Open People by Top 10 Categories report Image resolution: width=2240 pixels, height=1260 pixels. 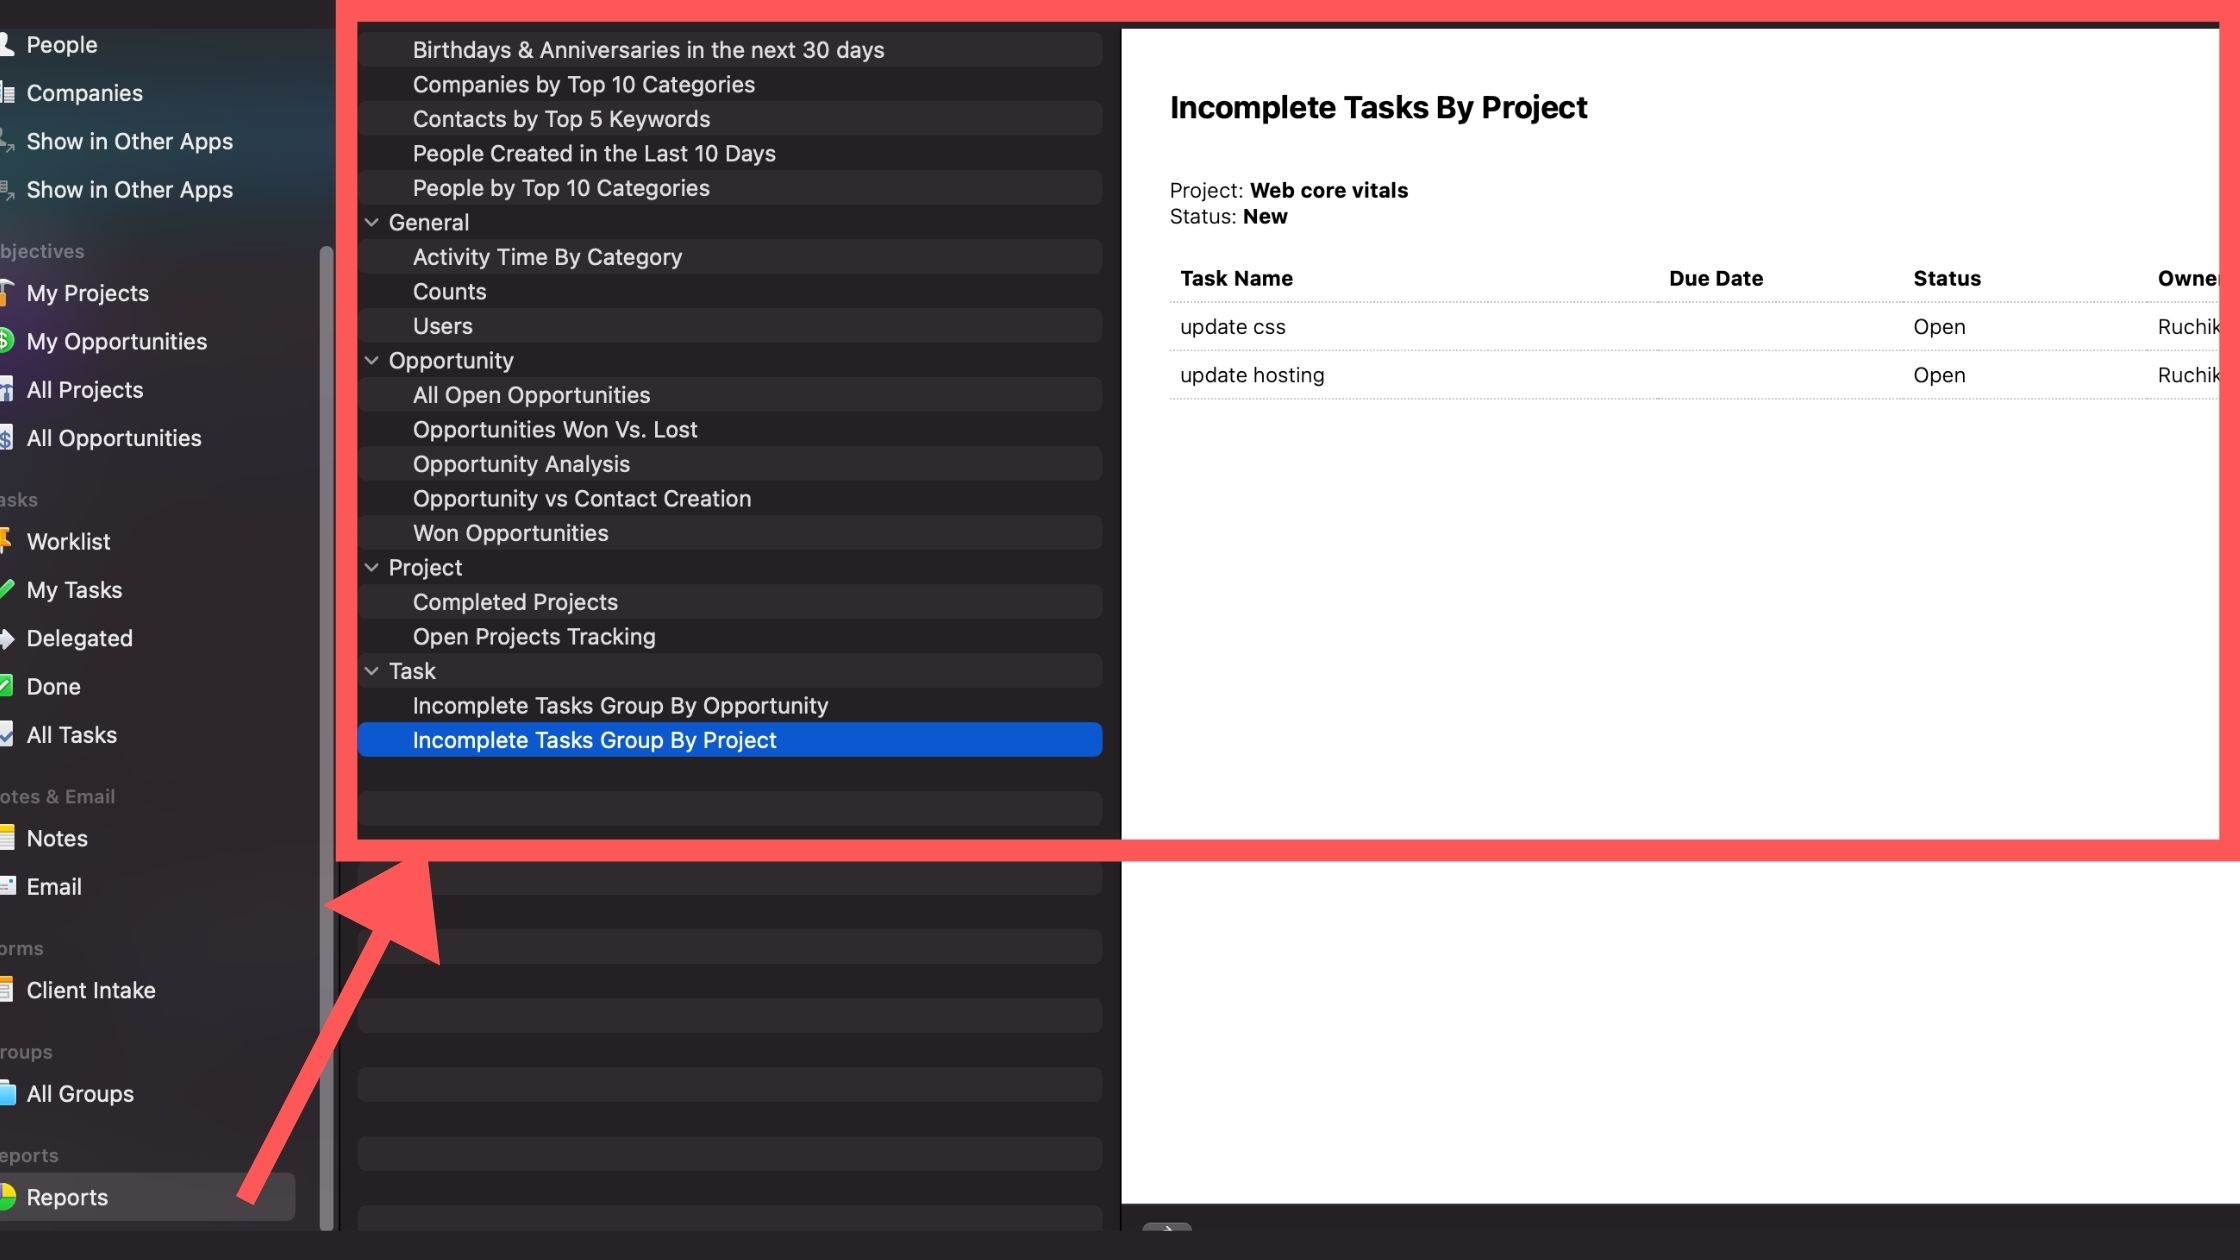point(730,188)
